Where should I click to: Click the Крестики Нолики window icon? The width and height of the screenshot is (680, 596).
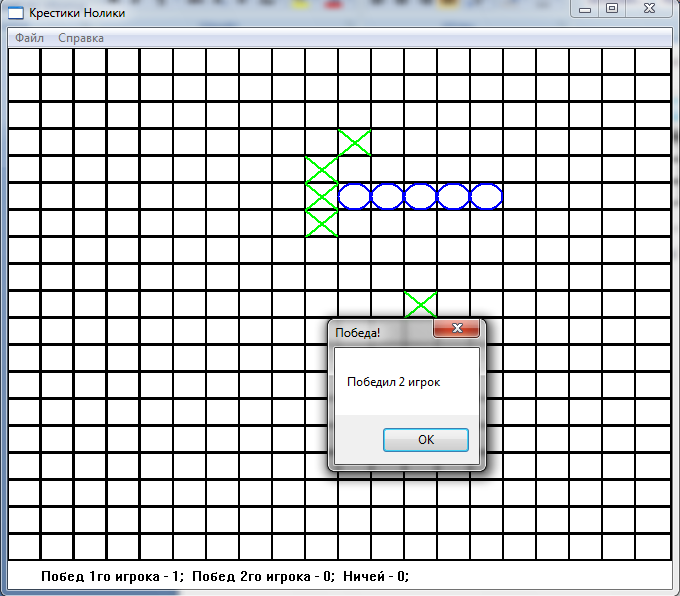pos(16,13)
